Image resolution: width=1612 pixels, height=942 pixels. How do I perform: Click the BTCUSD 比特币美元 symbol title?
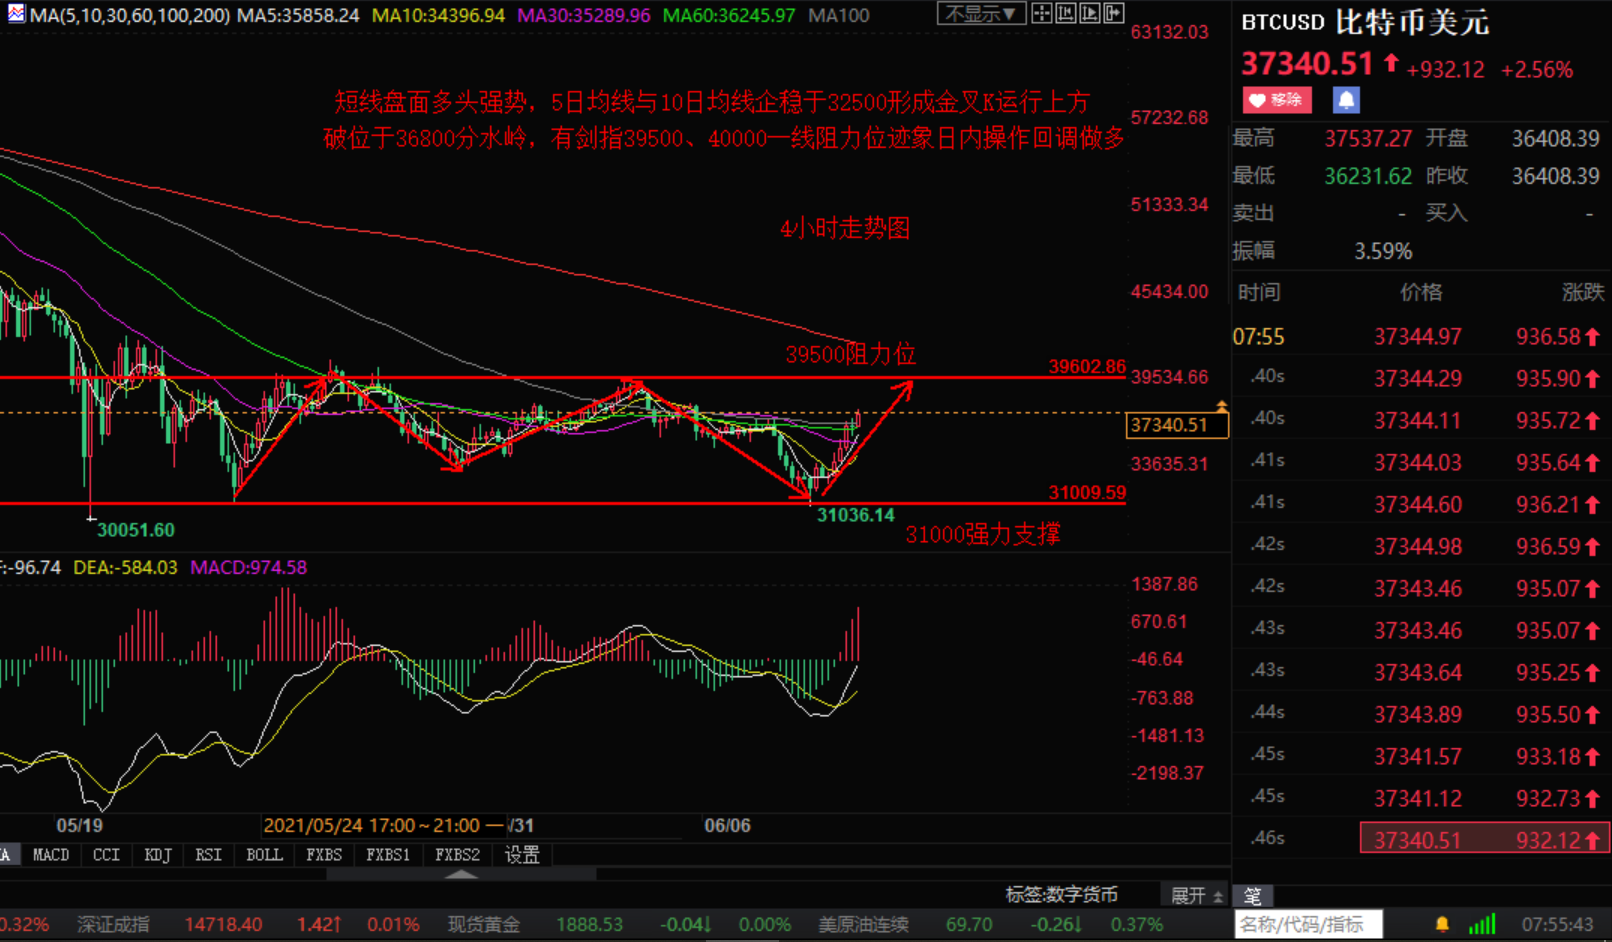[x=1365, y=22]
